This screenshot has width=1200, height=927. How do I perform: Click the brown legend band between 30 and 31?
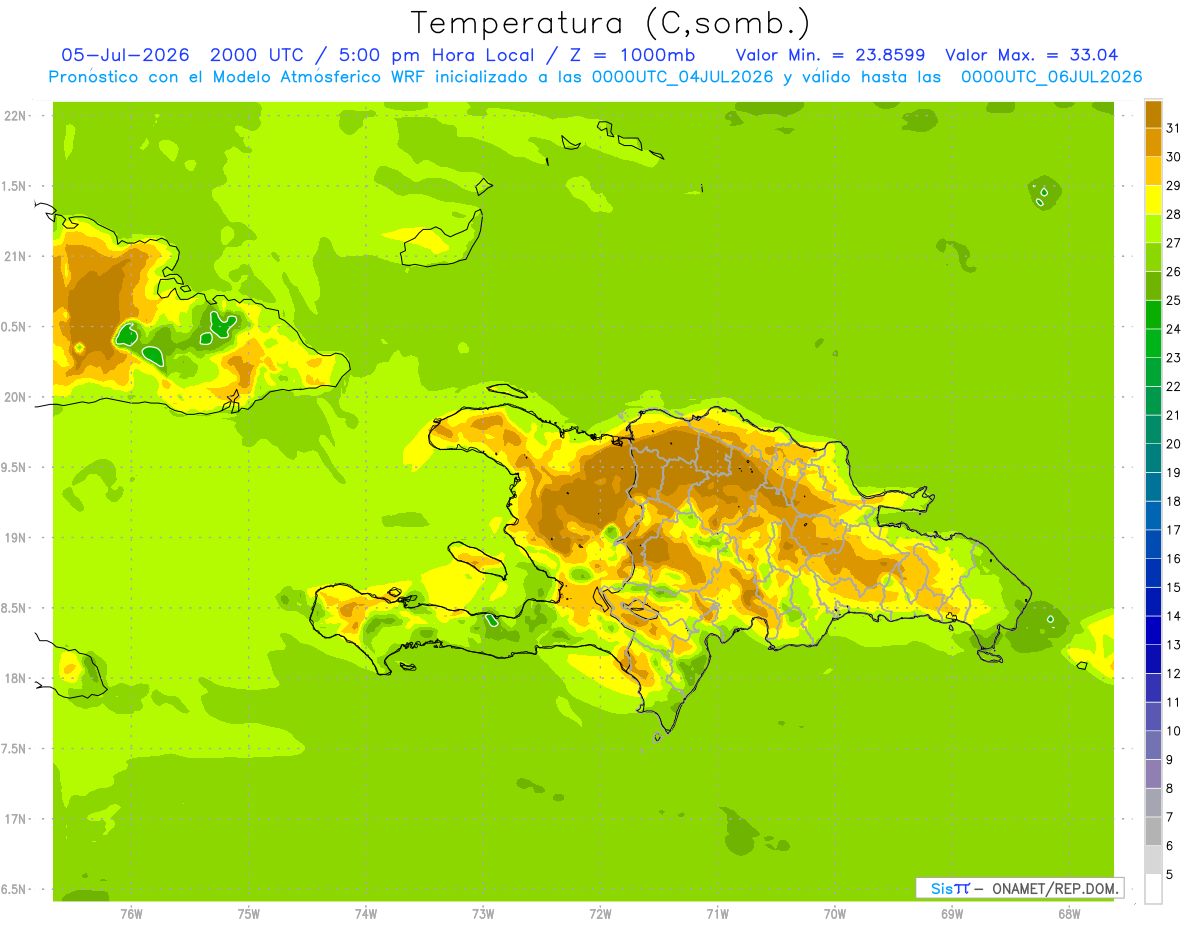[1153, 143]
